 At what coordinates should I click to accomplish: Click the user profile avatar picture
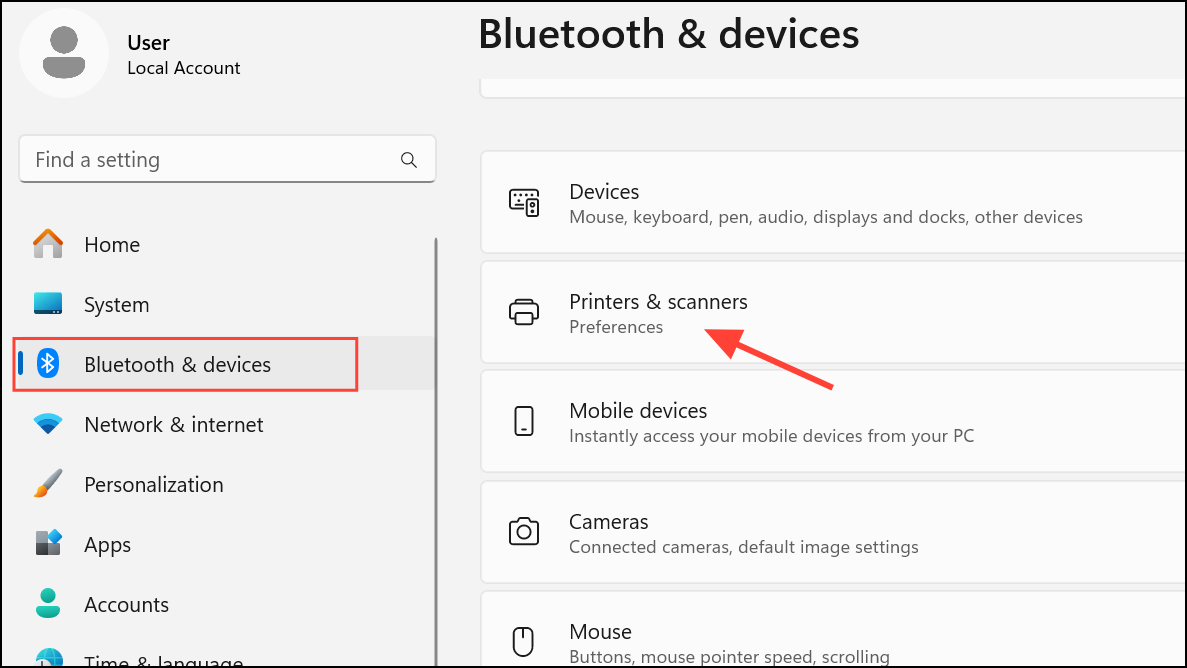(x=64, y=52)
